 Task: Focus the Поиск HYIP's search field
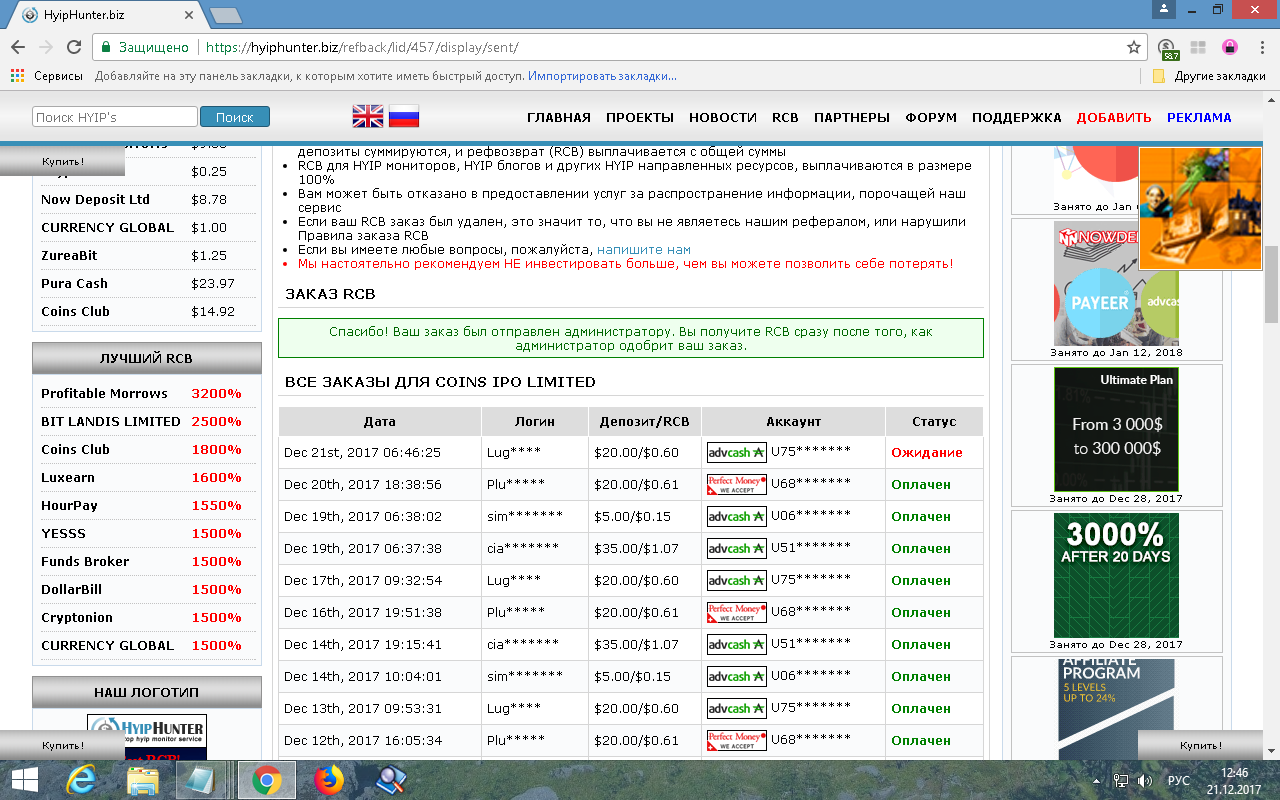pyautogui.click(x=114, y=117)
